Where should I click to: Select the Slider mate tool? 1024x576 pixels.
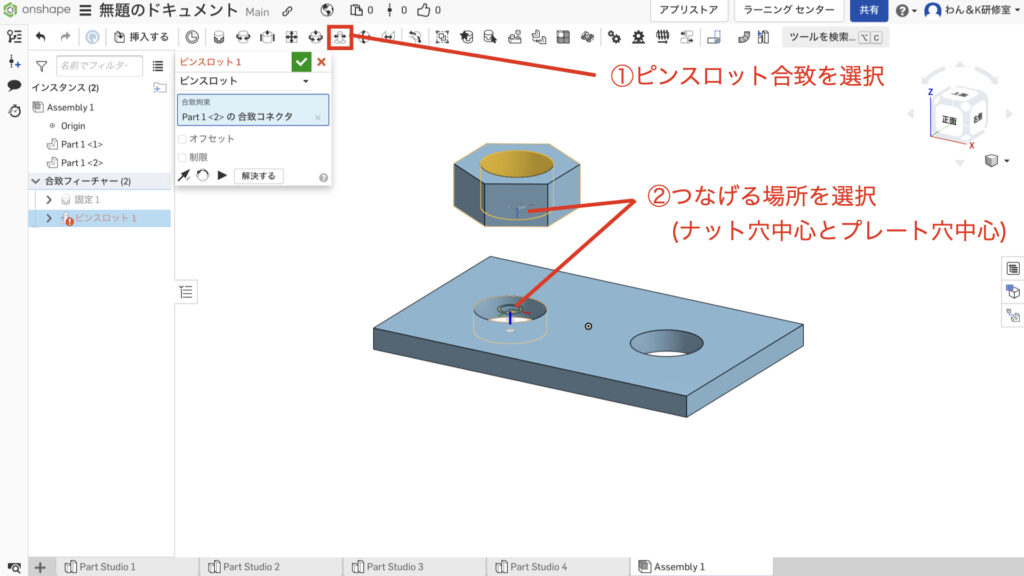click(267, 37)
